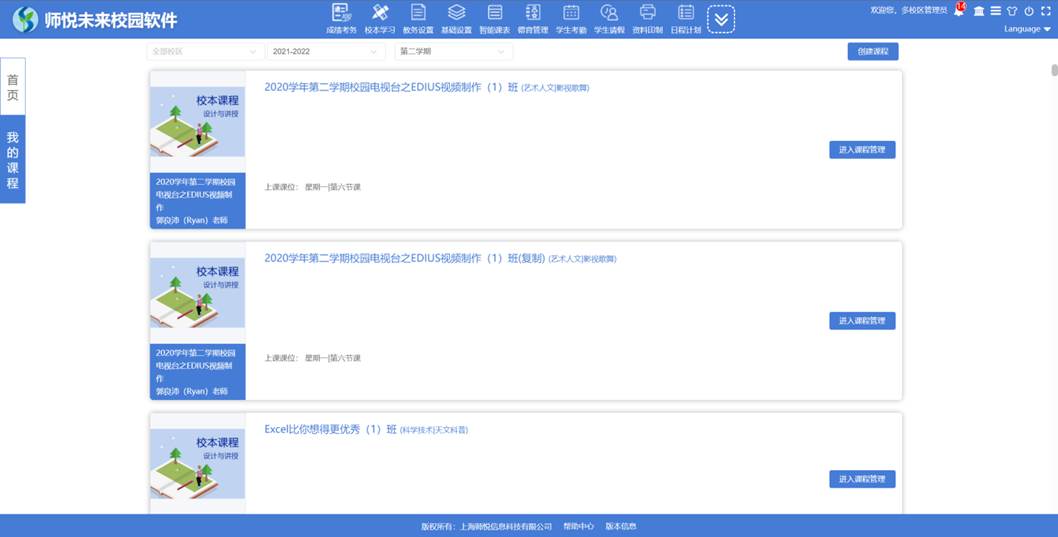Open the 日程计划 schedule icon
The image size is (1058, 537).
(686, 18)
